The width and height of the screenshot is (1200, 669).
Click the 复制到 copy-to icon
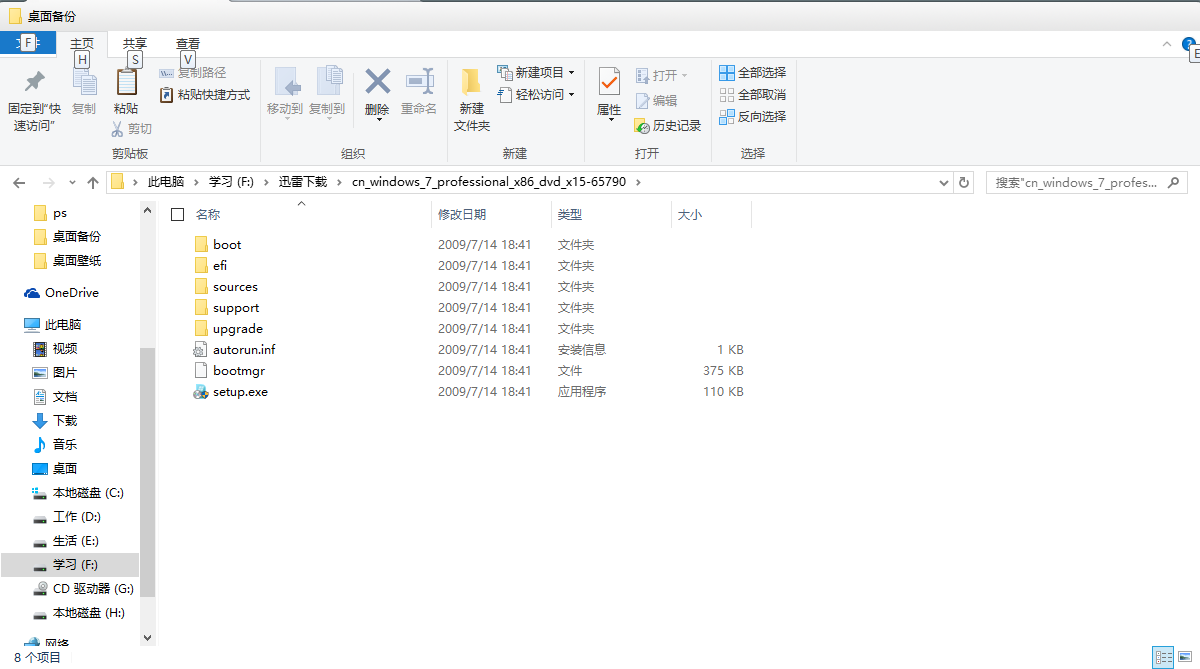[328, 82]
